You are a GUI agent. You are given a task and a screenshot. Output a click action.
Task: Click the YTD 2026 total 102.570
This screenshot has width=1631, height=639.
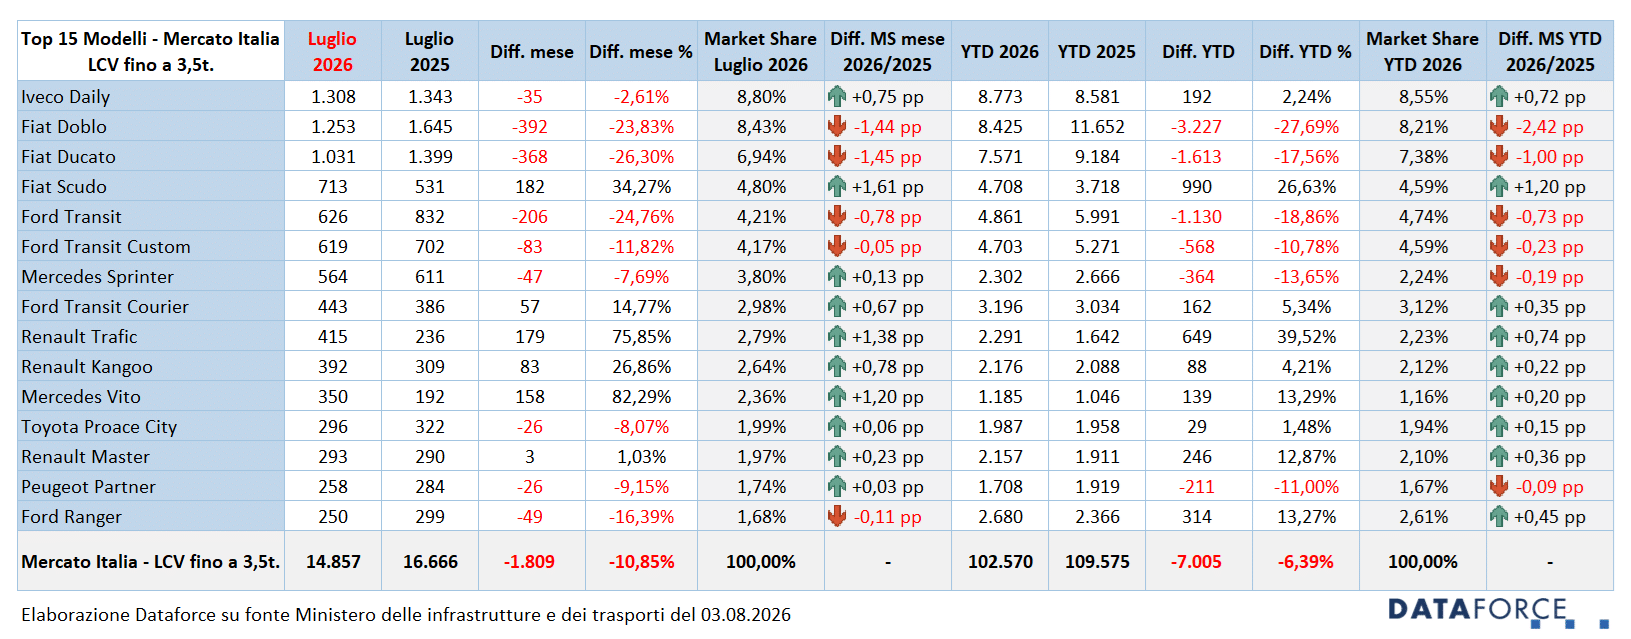point(1000,562)
